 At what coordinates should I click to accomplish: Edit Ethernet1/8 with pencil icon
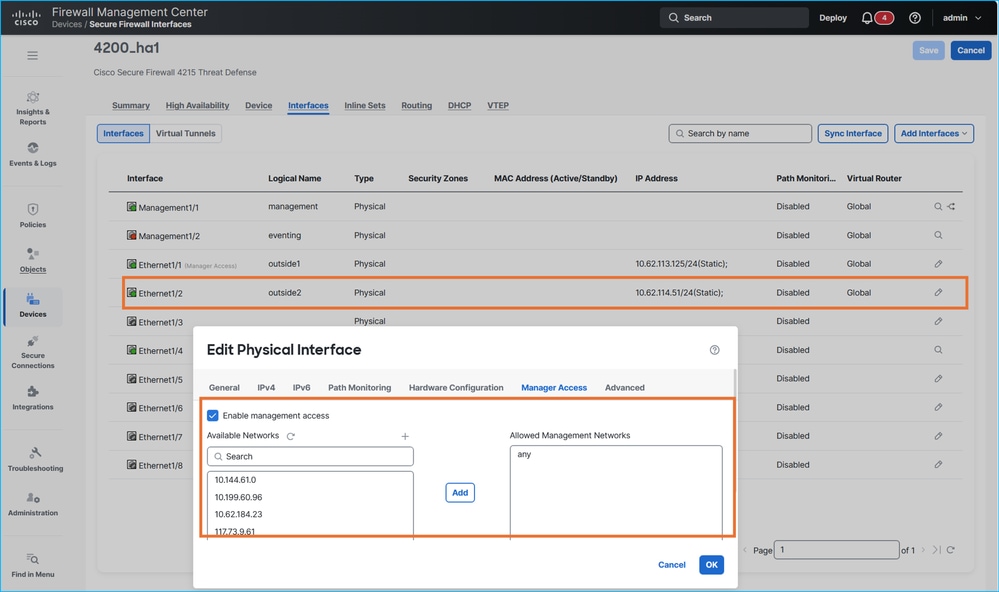coord(938,465)
